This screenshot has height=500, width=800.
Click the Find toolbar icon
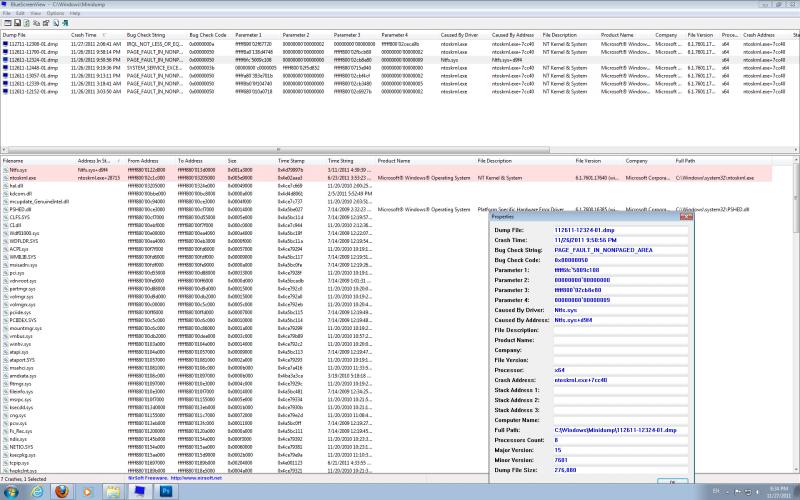tap(56, 23)
